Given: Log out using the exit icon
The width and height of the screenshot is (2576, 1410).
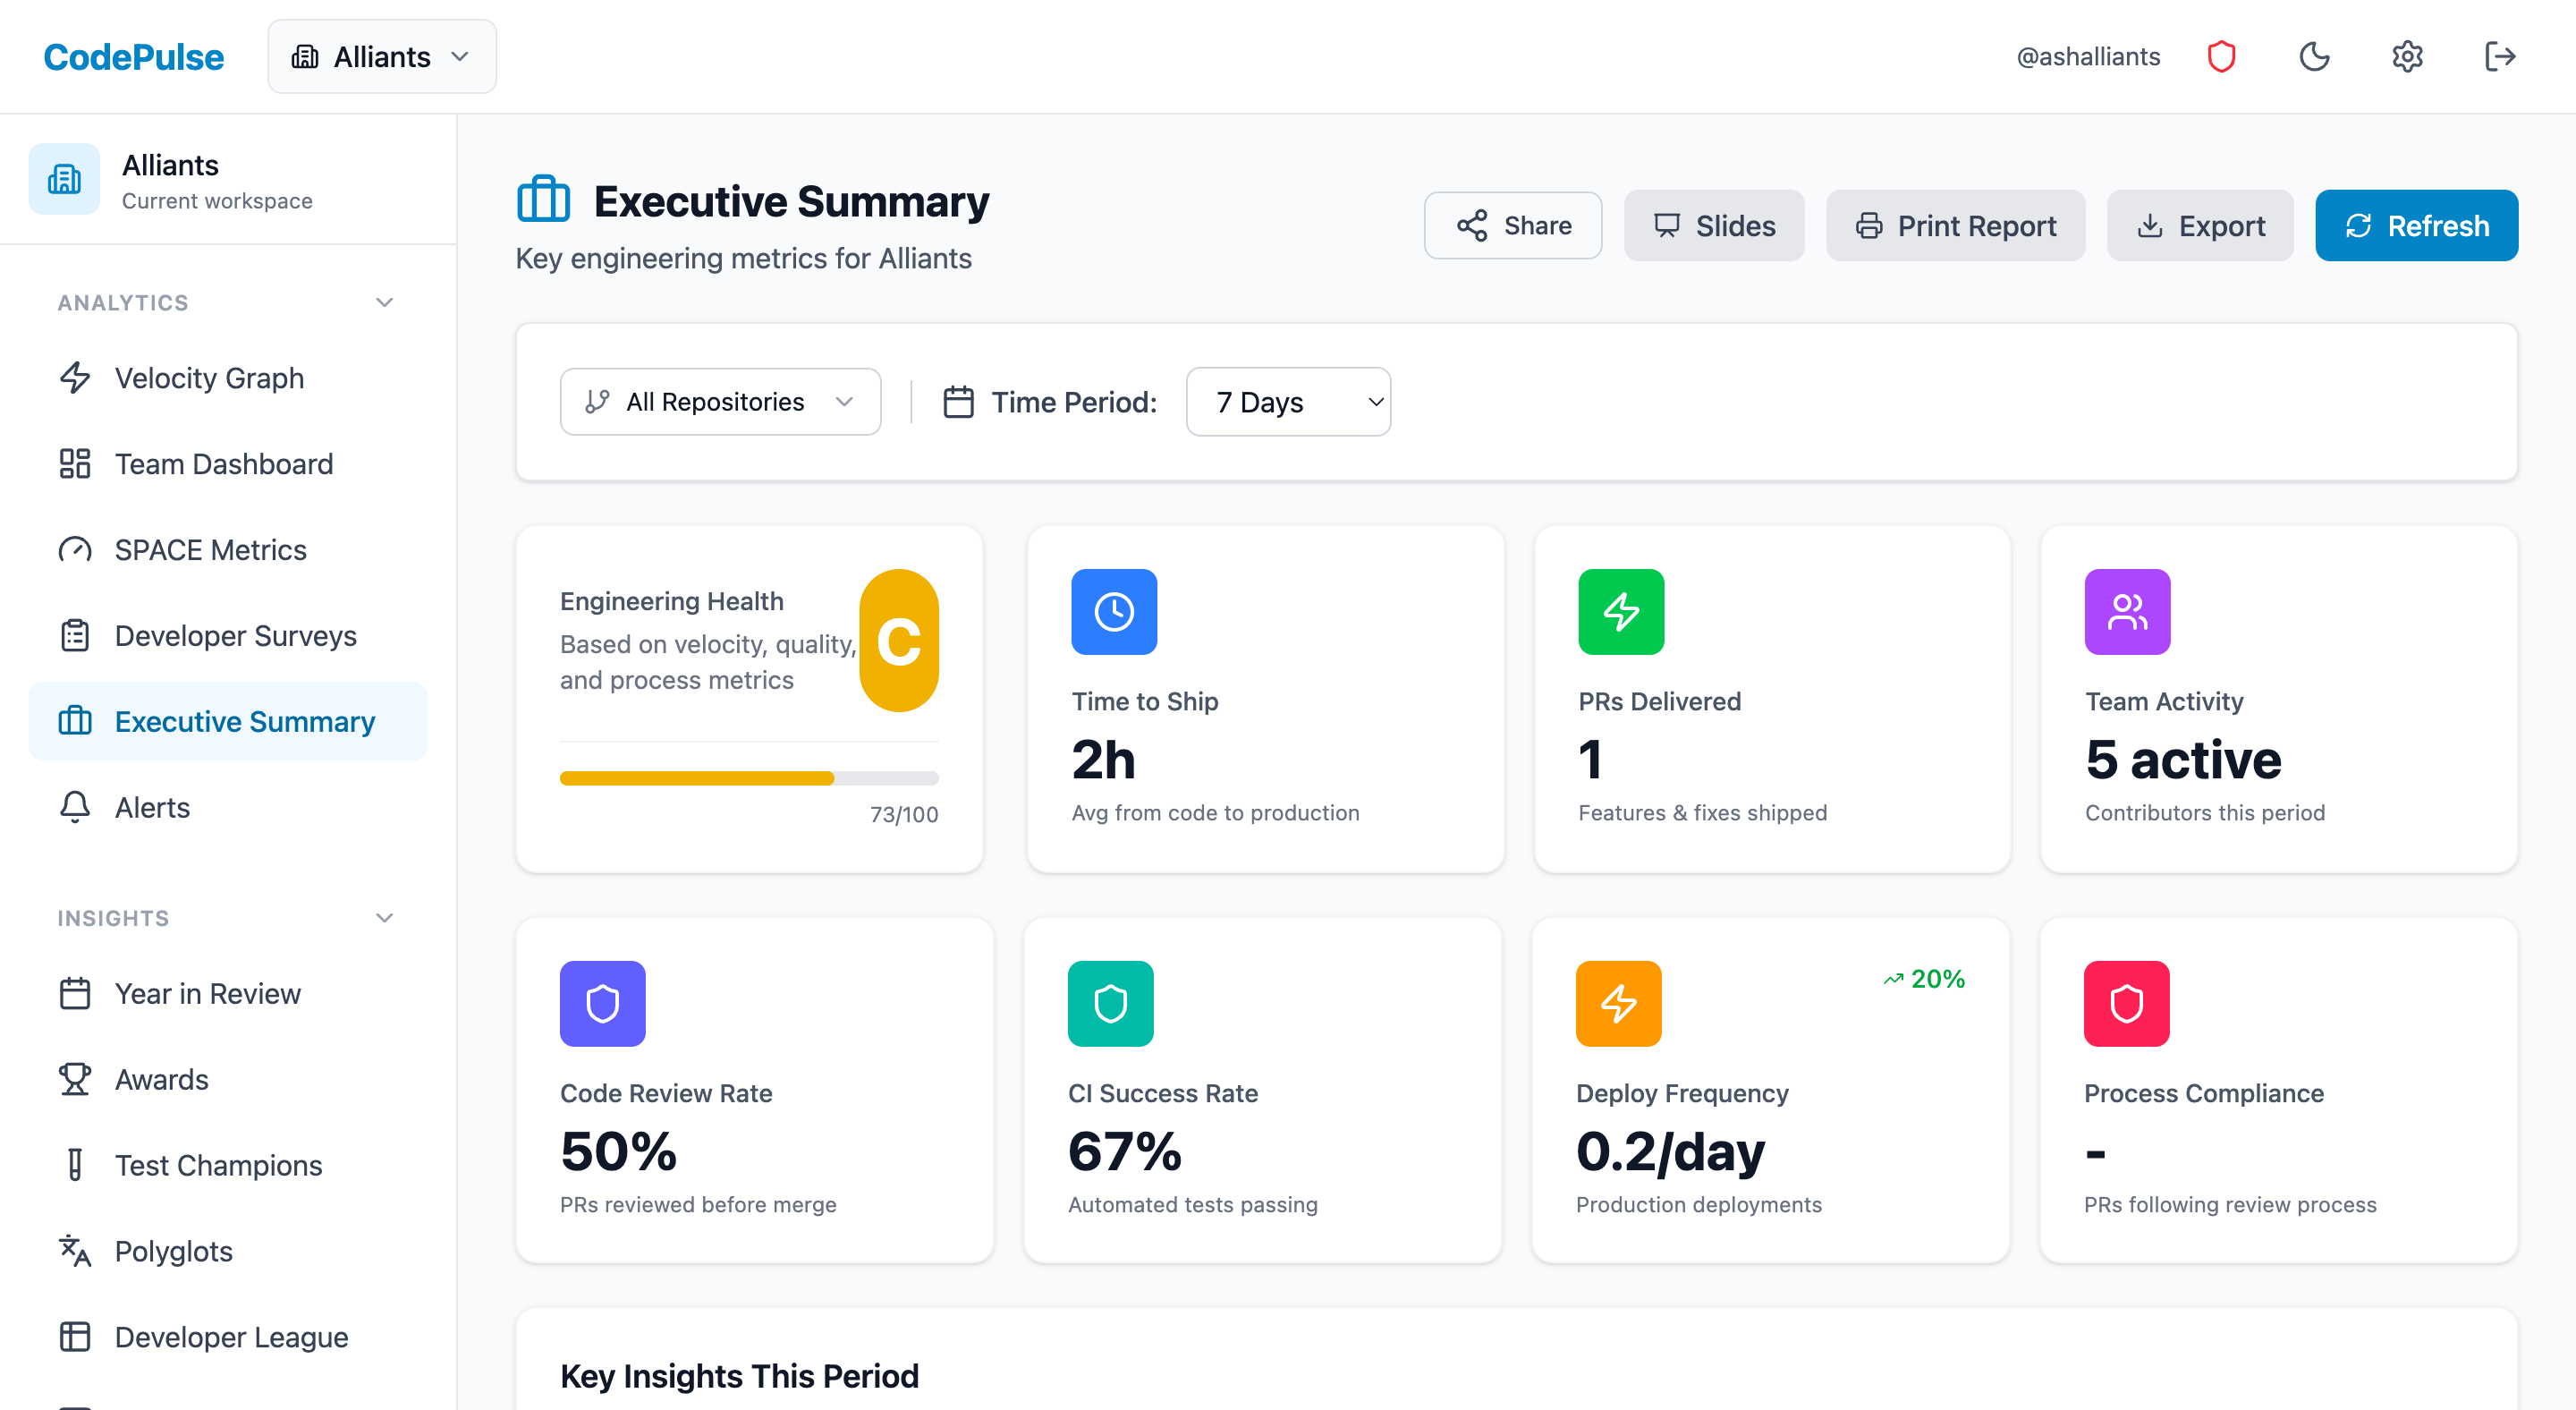Looking at the screenshot, I should (x=2499, y=56).
